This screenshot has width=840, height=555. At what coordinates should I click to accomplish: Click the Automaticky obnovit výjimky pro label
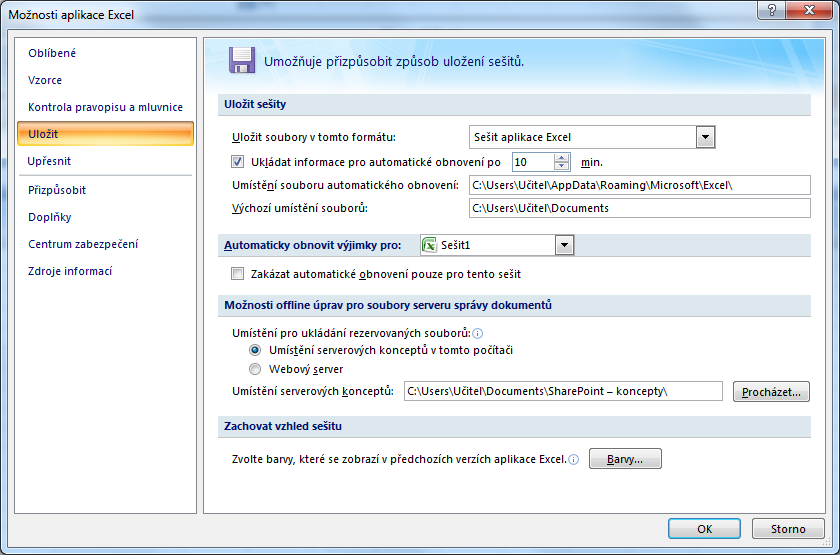[x=312, y=245]
